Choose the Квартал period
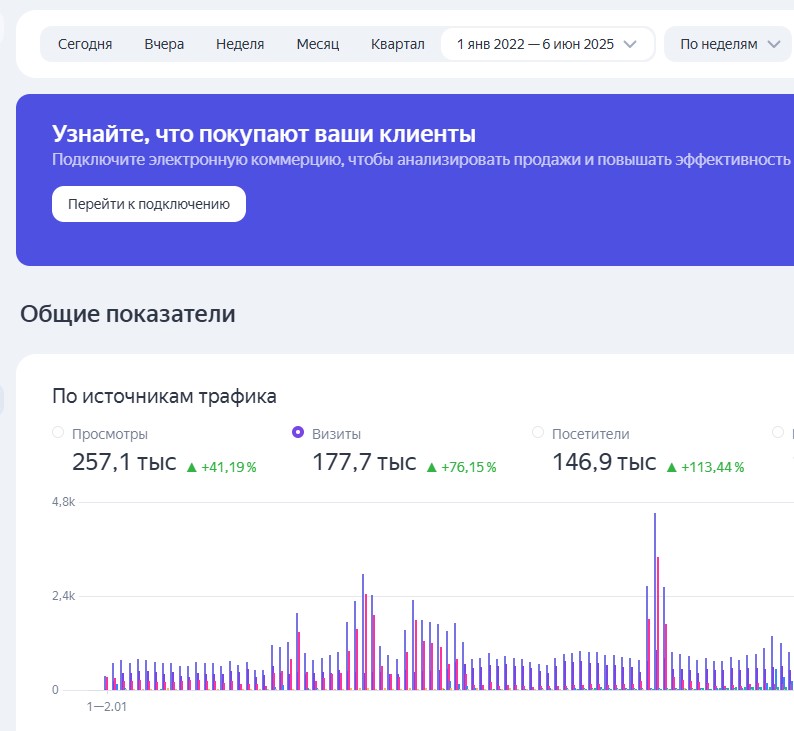The image size is (794, 731). (398, 44)
